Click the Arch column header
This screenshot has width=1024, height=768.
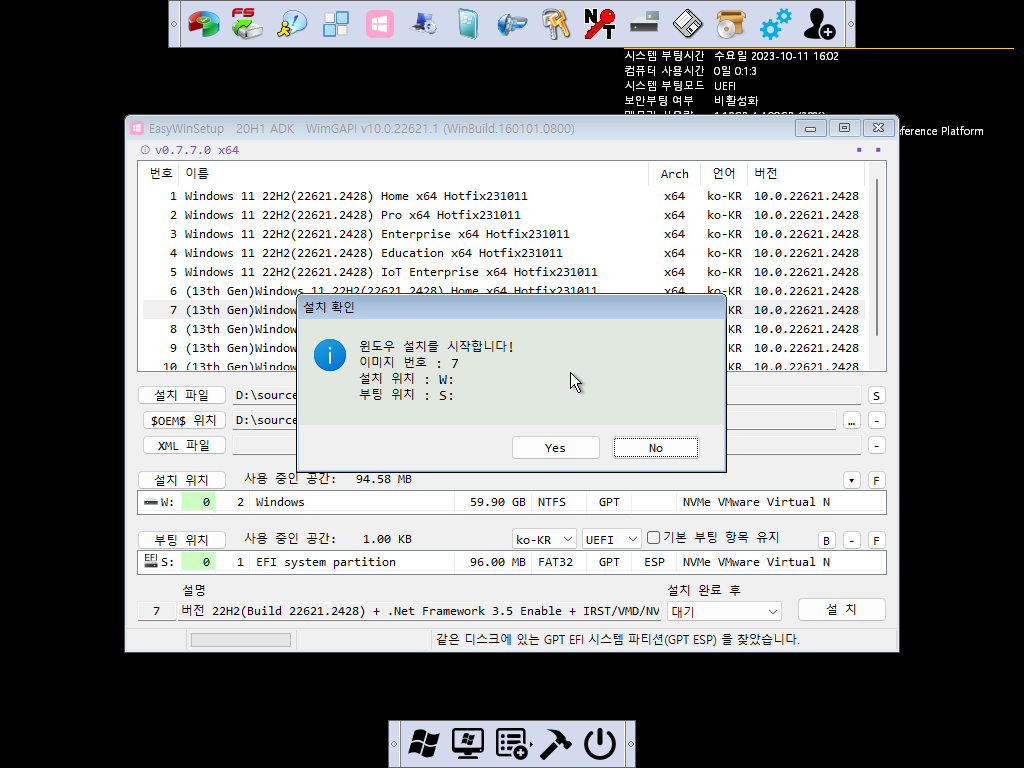(x=674, y=173)
